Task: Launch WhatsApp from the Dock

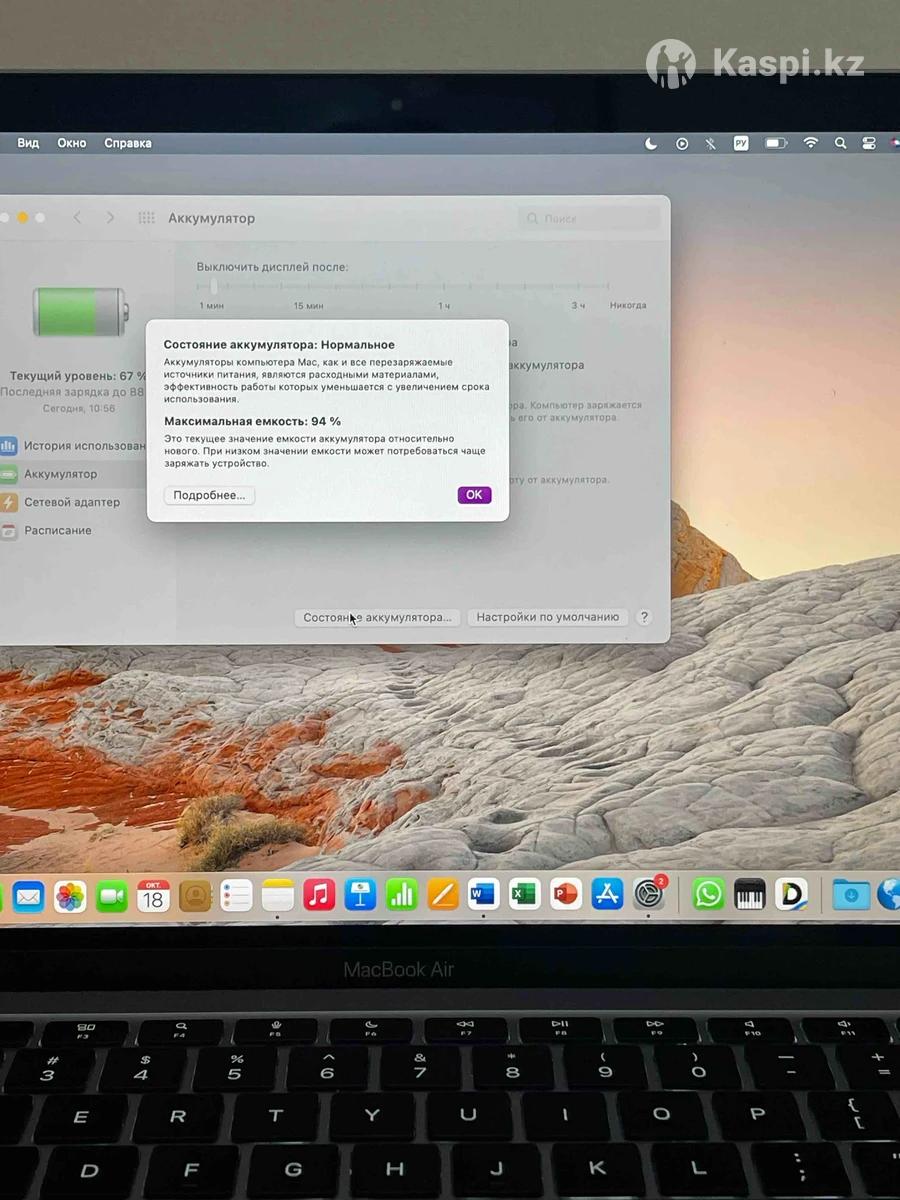Action: tap(708, 894)
